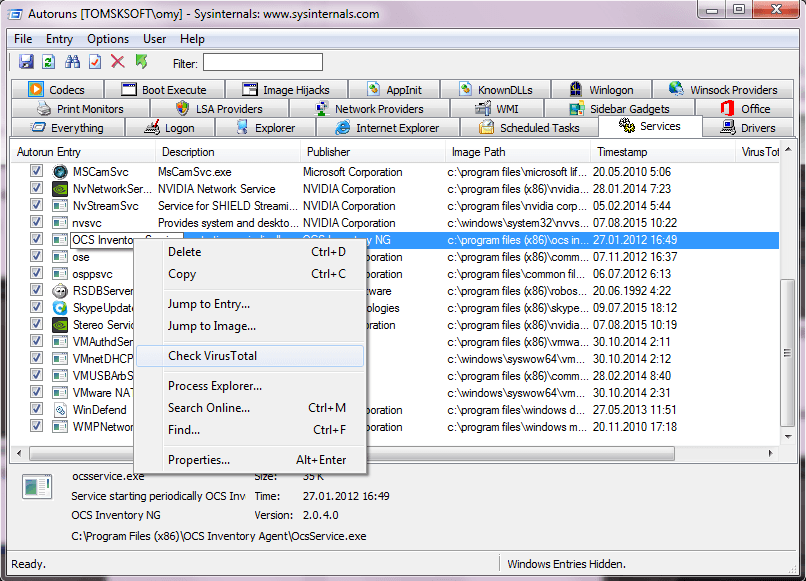Switch to the Scheduled Tasks tab
Image resolution: width=806 pixels, height=581 pixels.
529,128
